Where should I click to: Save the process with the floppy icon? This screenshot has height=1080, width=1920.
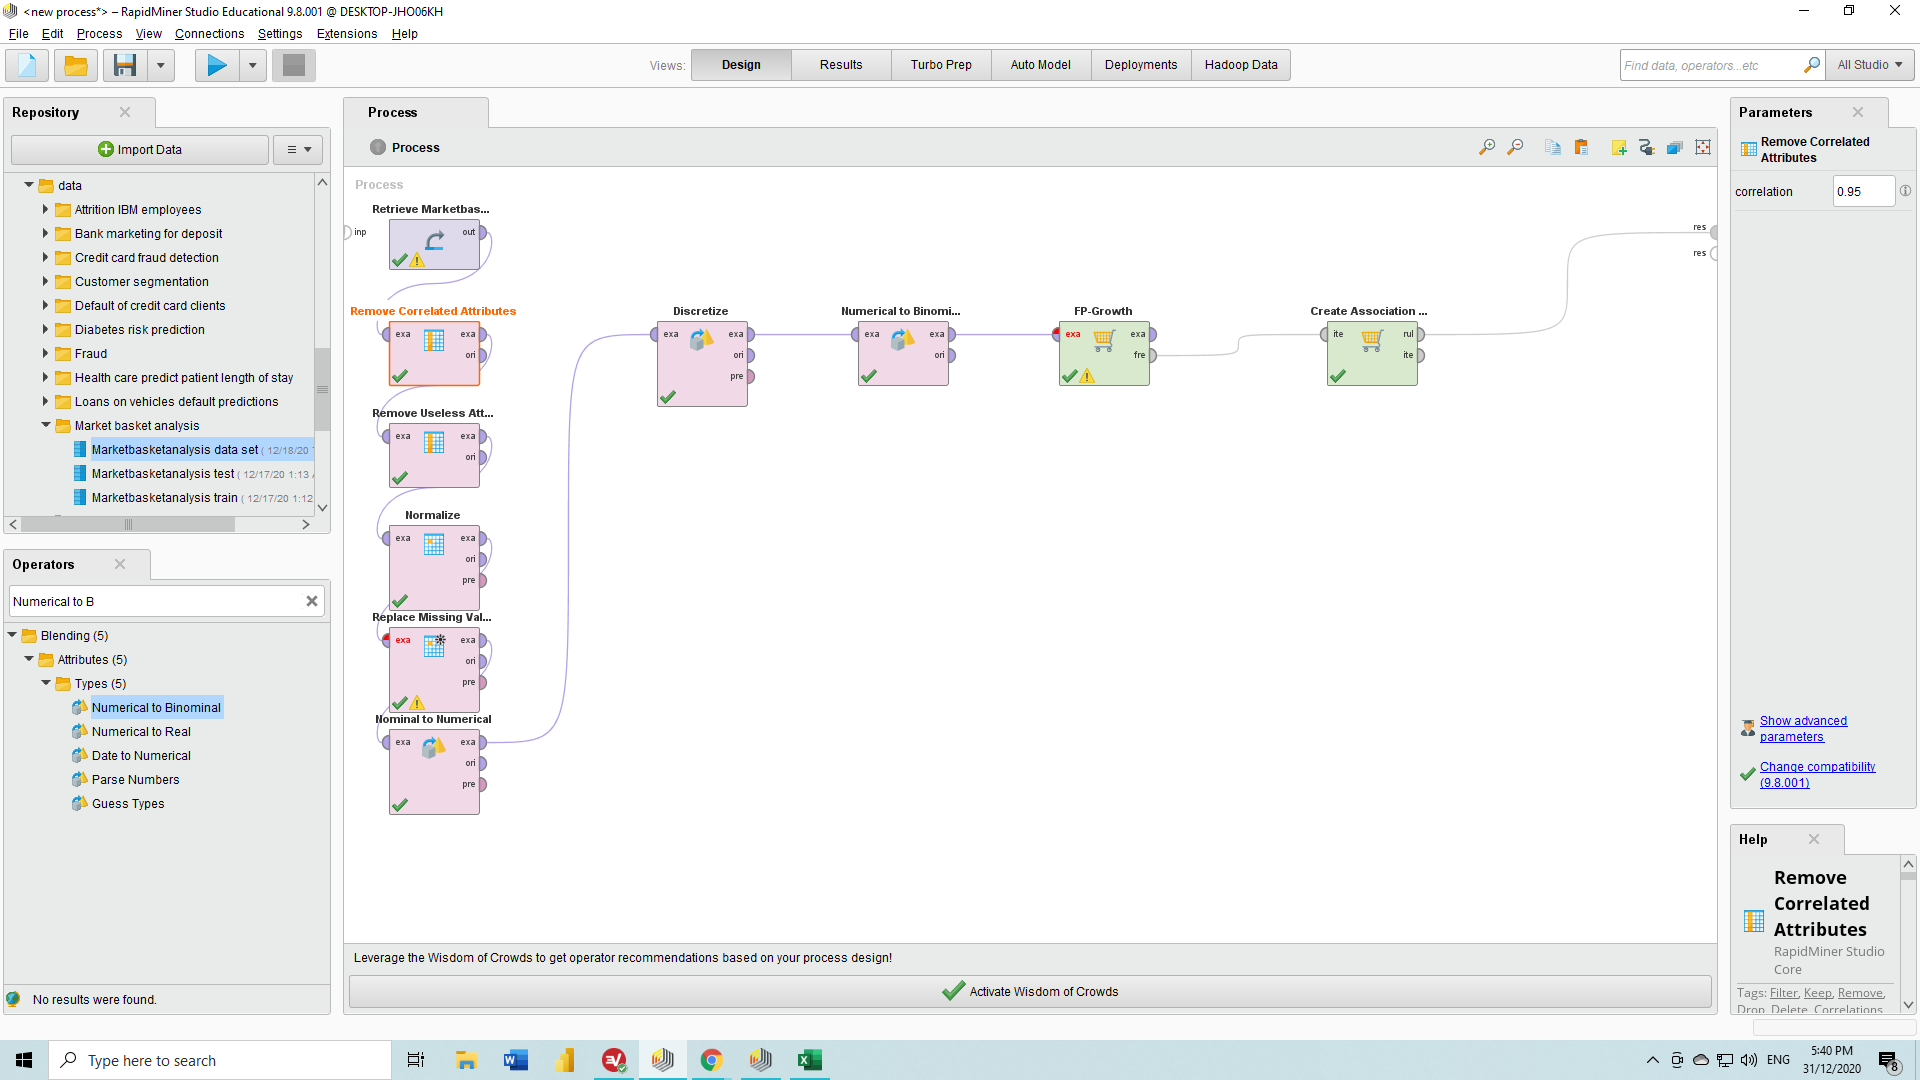pos(125,66)
